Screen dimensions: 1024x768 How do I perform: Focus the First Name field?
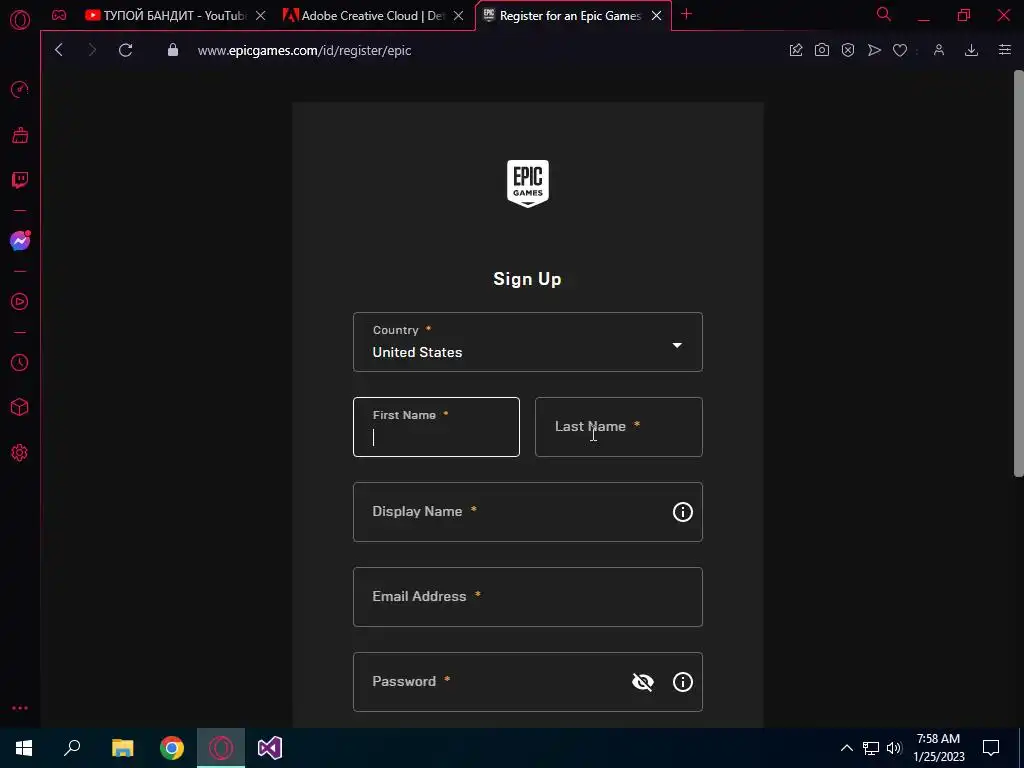click(x=436, y=427)
